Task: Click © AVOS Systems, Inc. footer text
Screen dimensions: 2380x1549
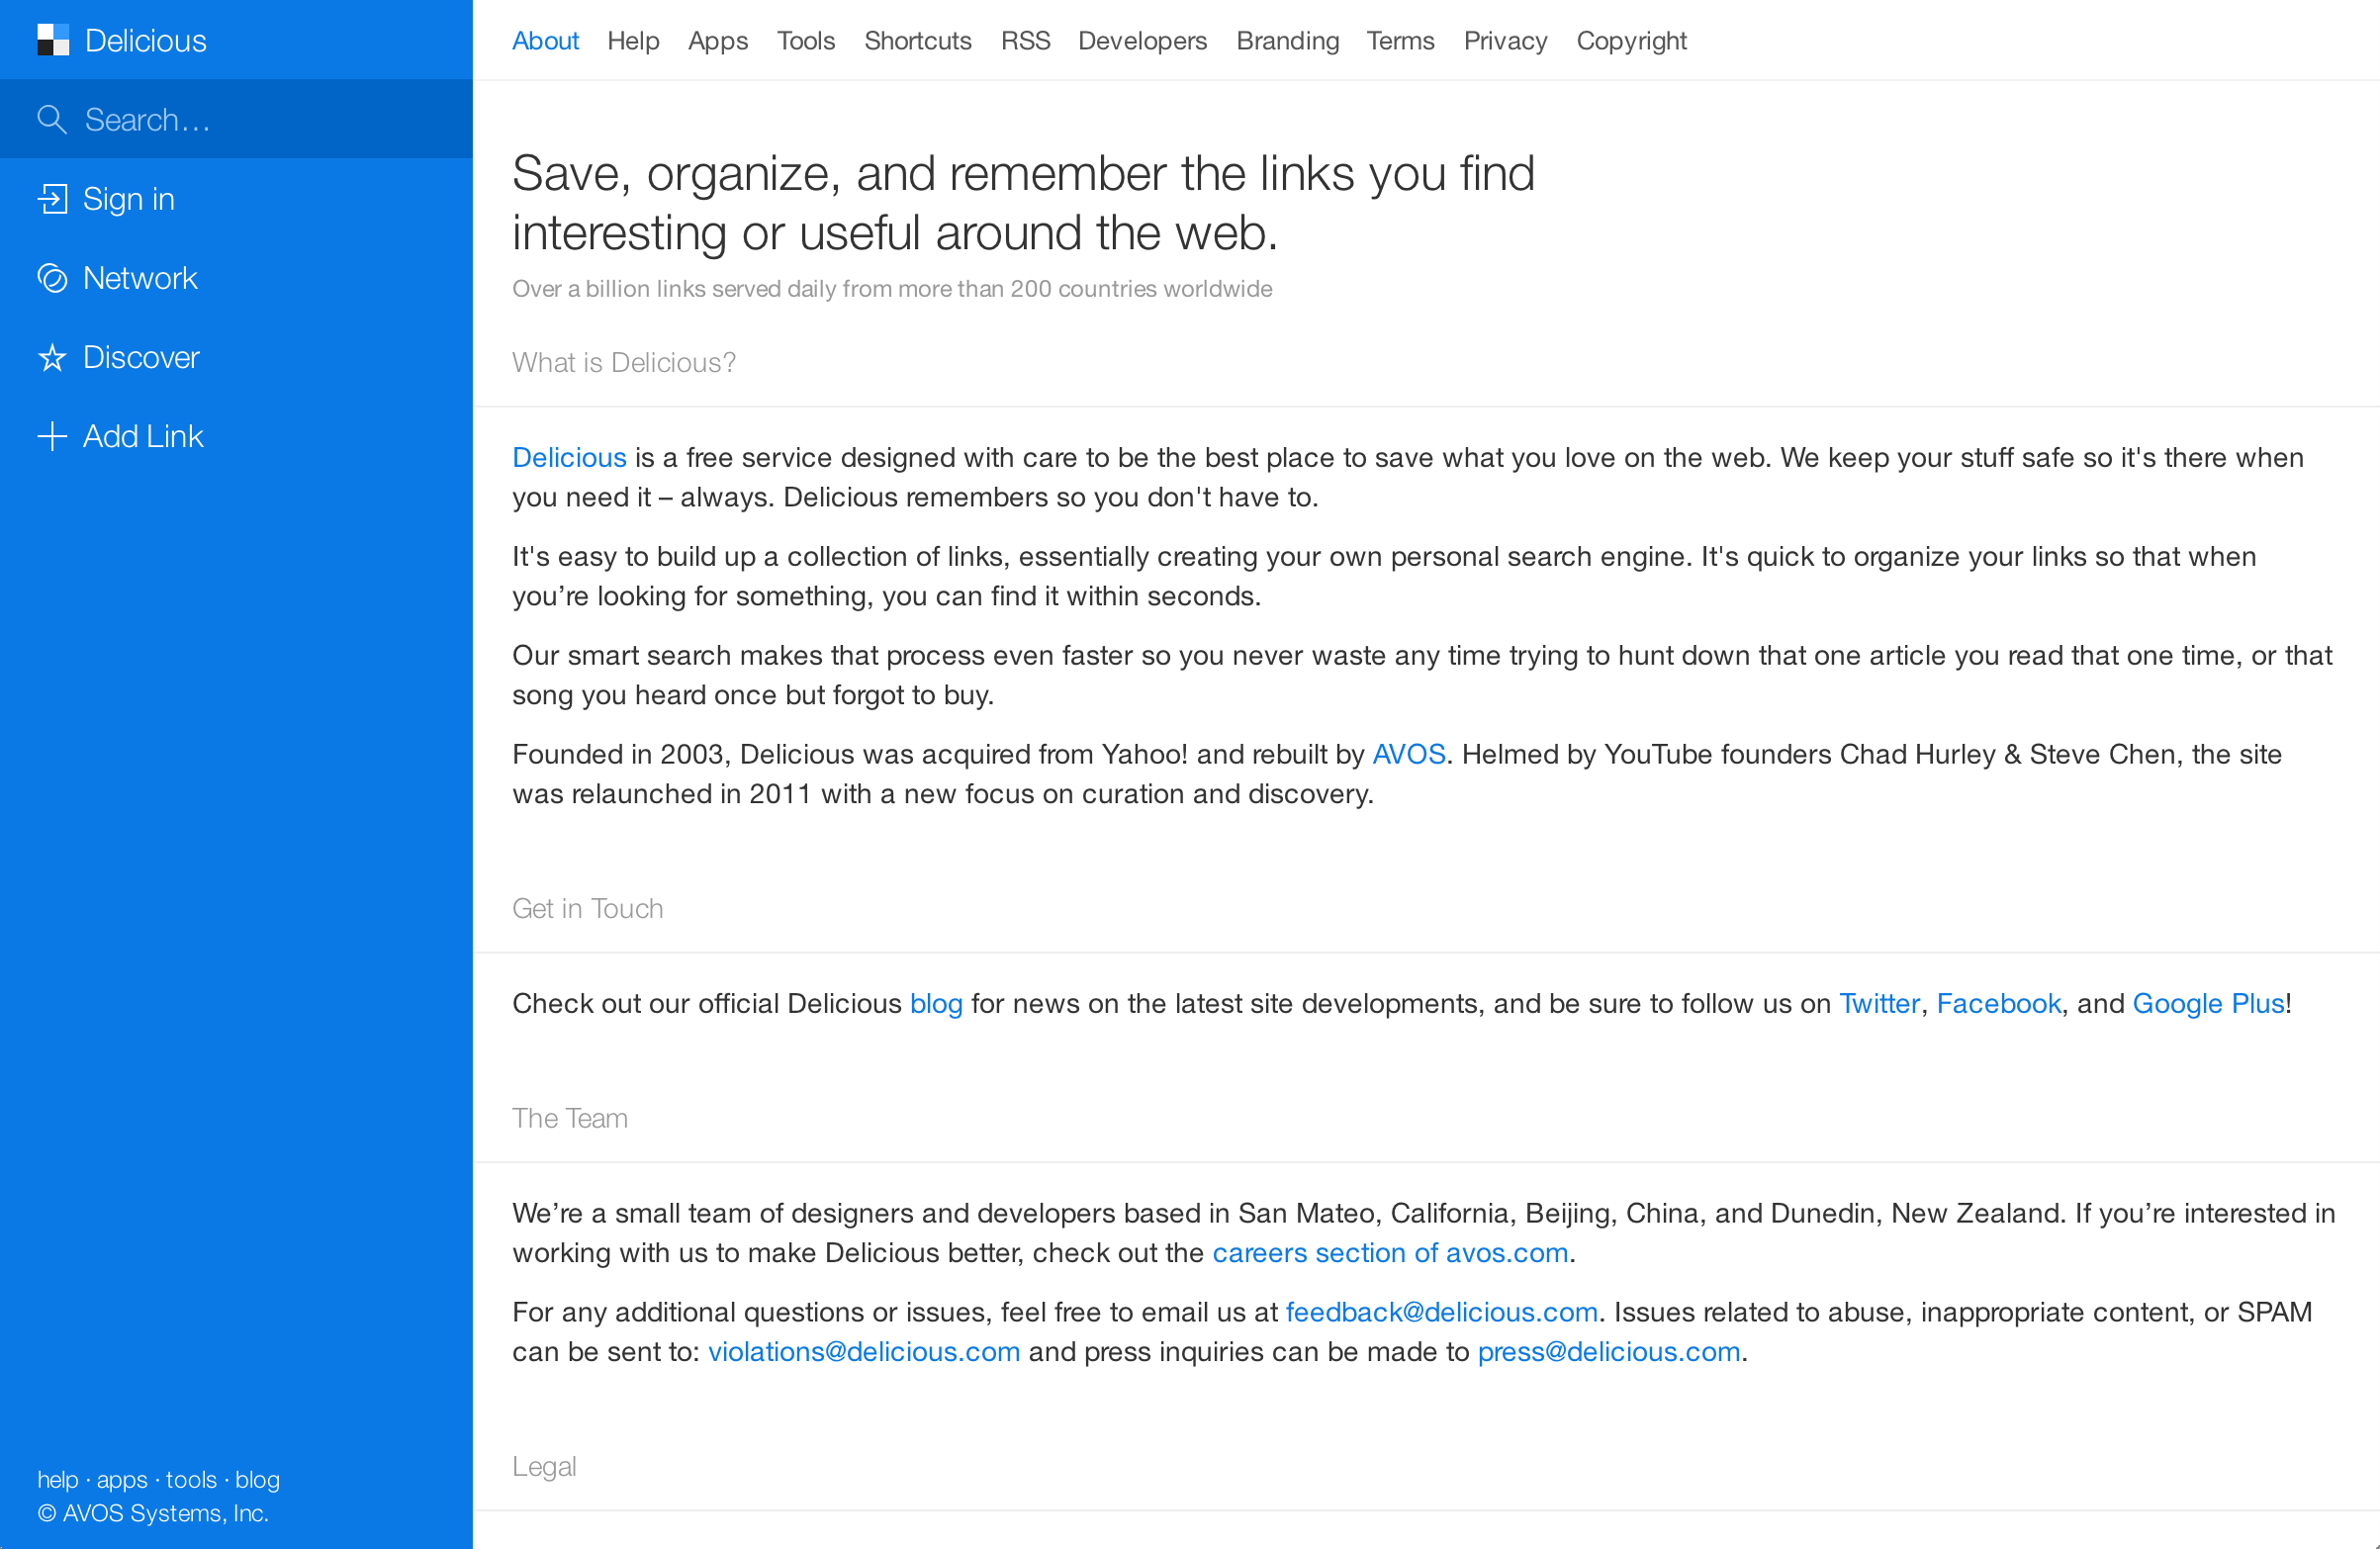Action: [x=153, y=1513]
